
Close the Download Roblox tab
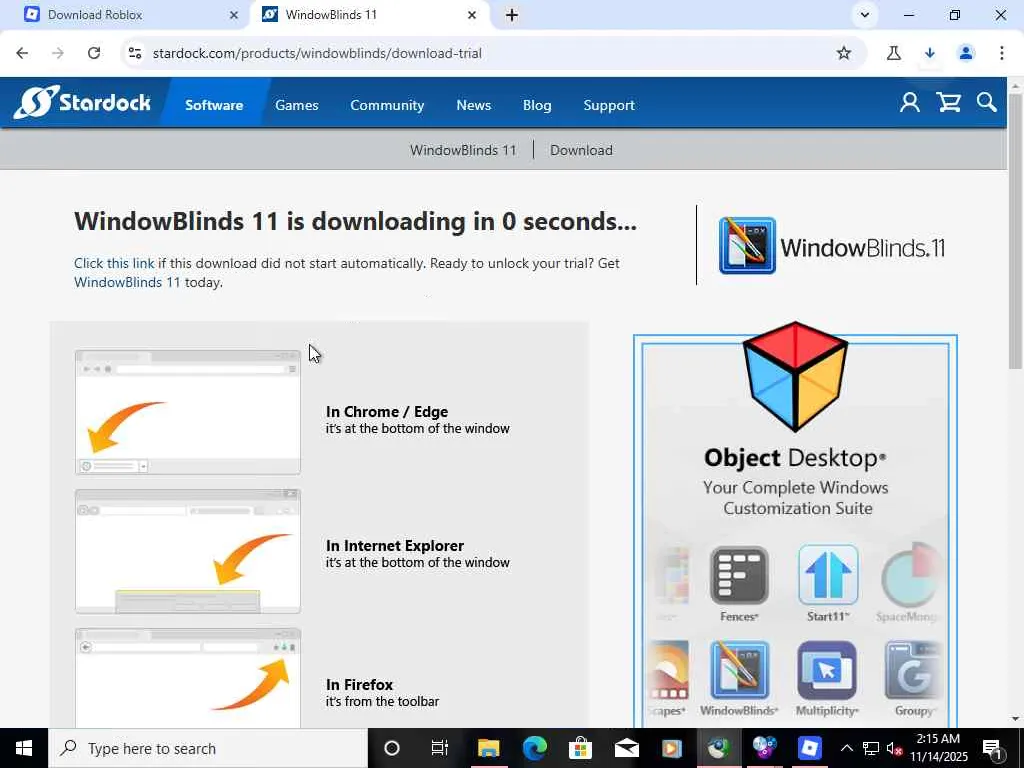[234, 15]
